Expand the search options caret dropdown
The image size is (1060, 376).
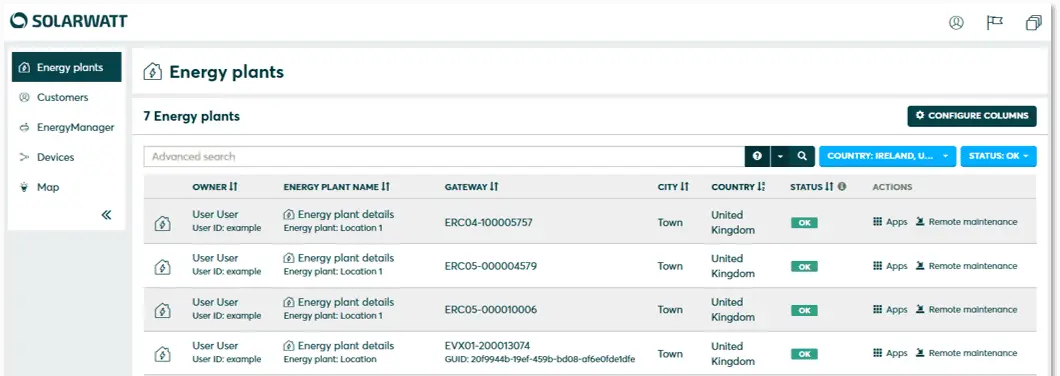click(x=780, y=156)
